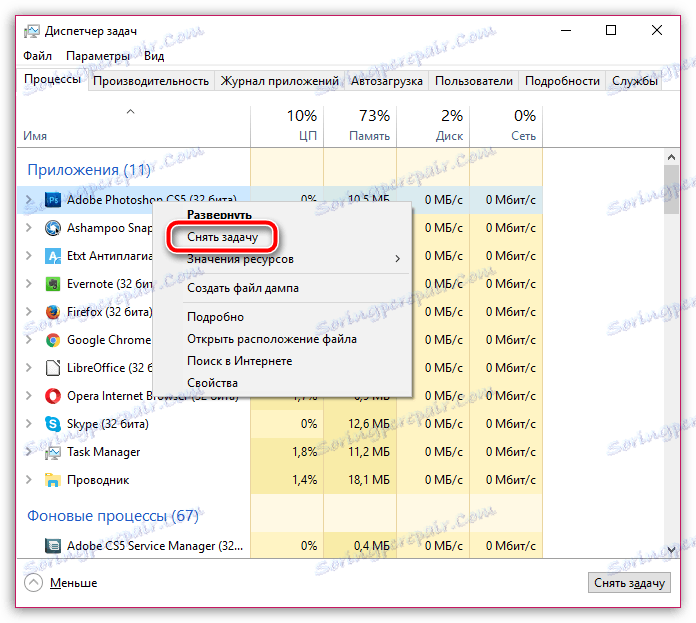Viewport: 696px width, 623px height.
Task: Switch to the Автозагрузка tab
Action: point(387,81)
